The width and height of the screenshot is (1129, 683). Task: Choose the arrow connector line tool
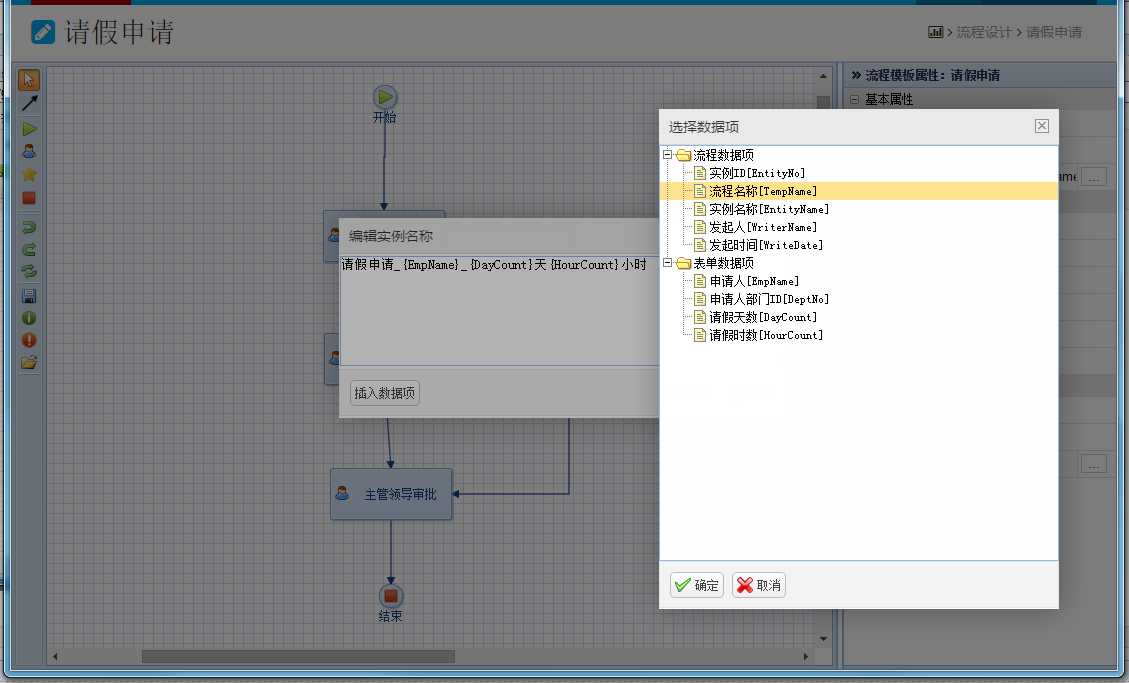(x=30, y=104)
